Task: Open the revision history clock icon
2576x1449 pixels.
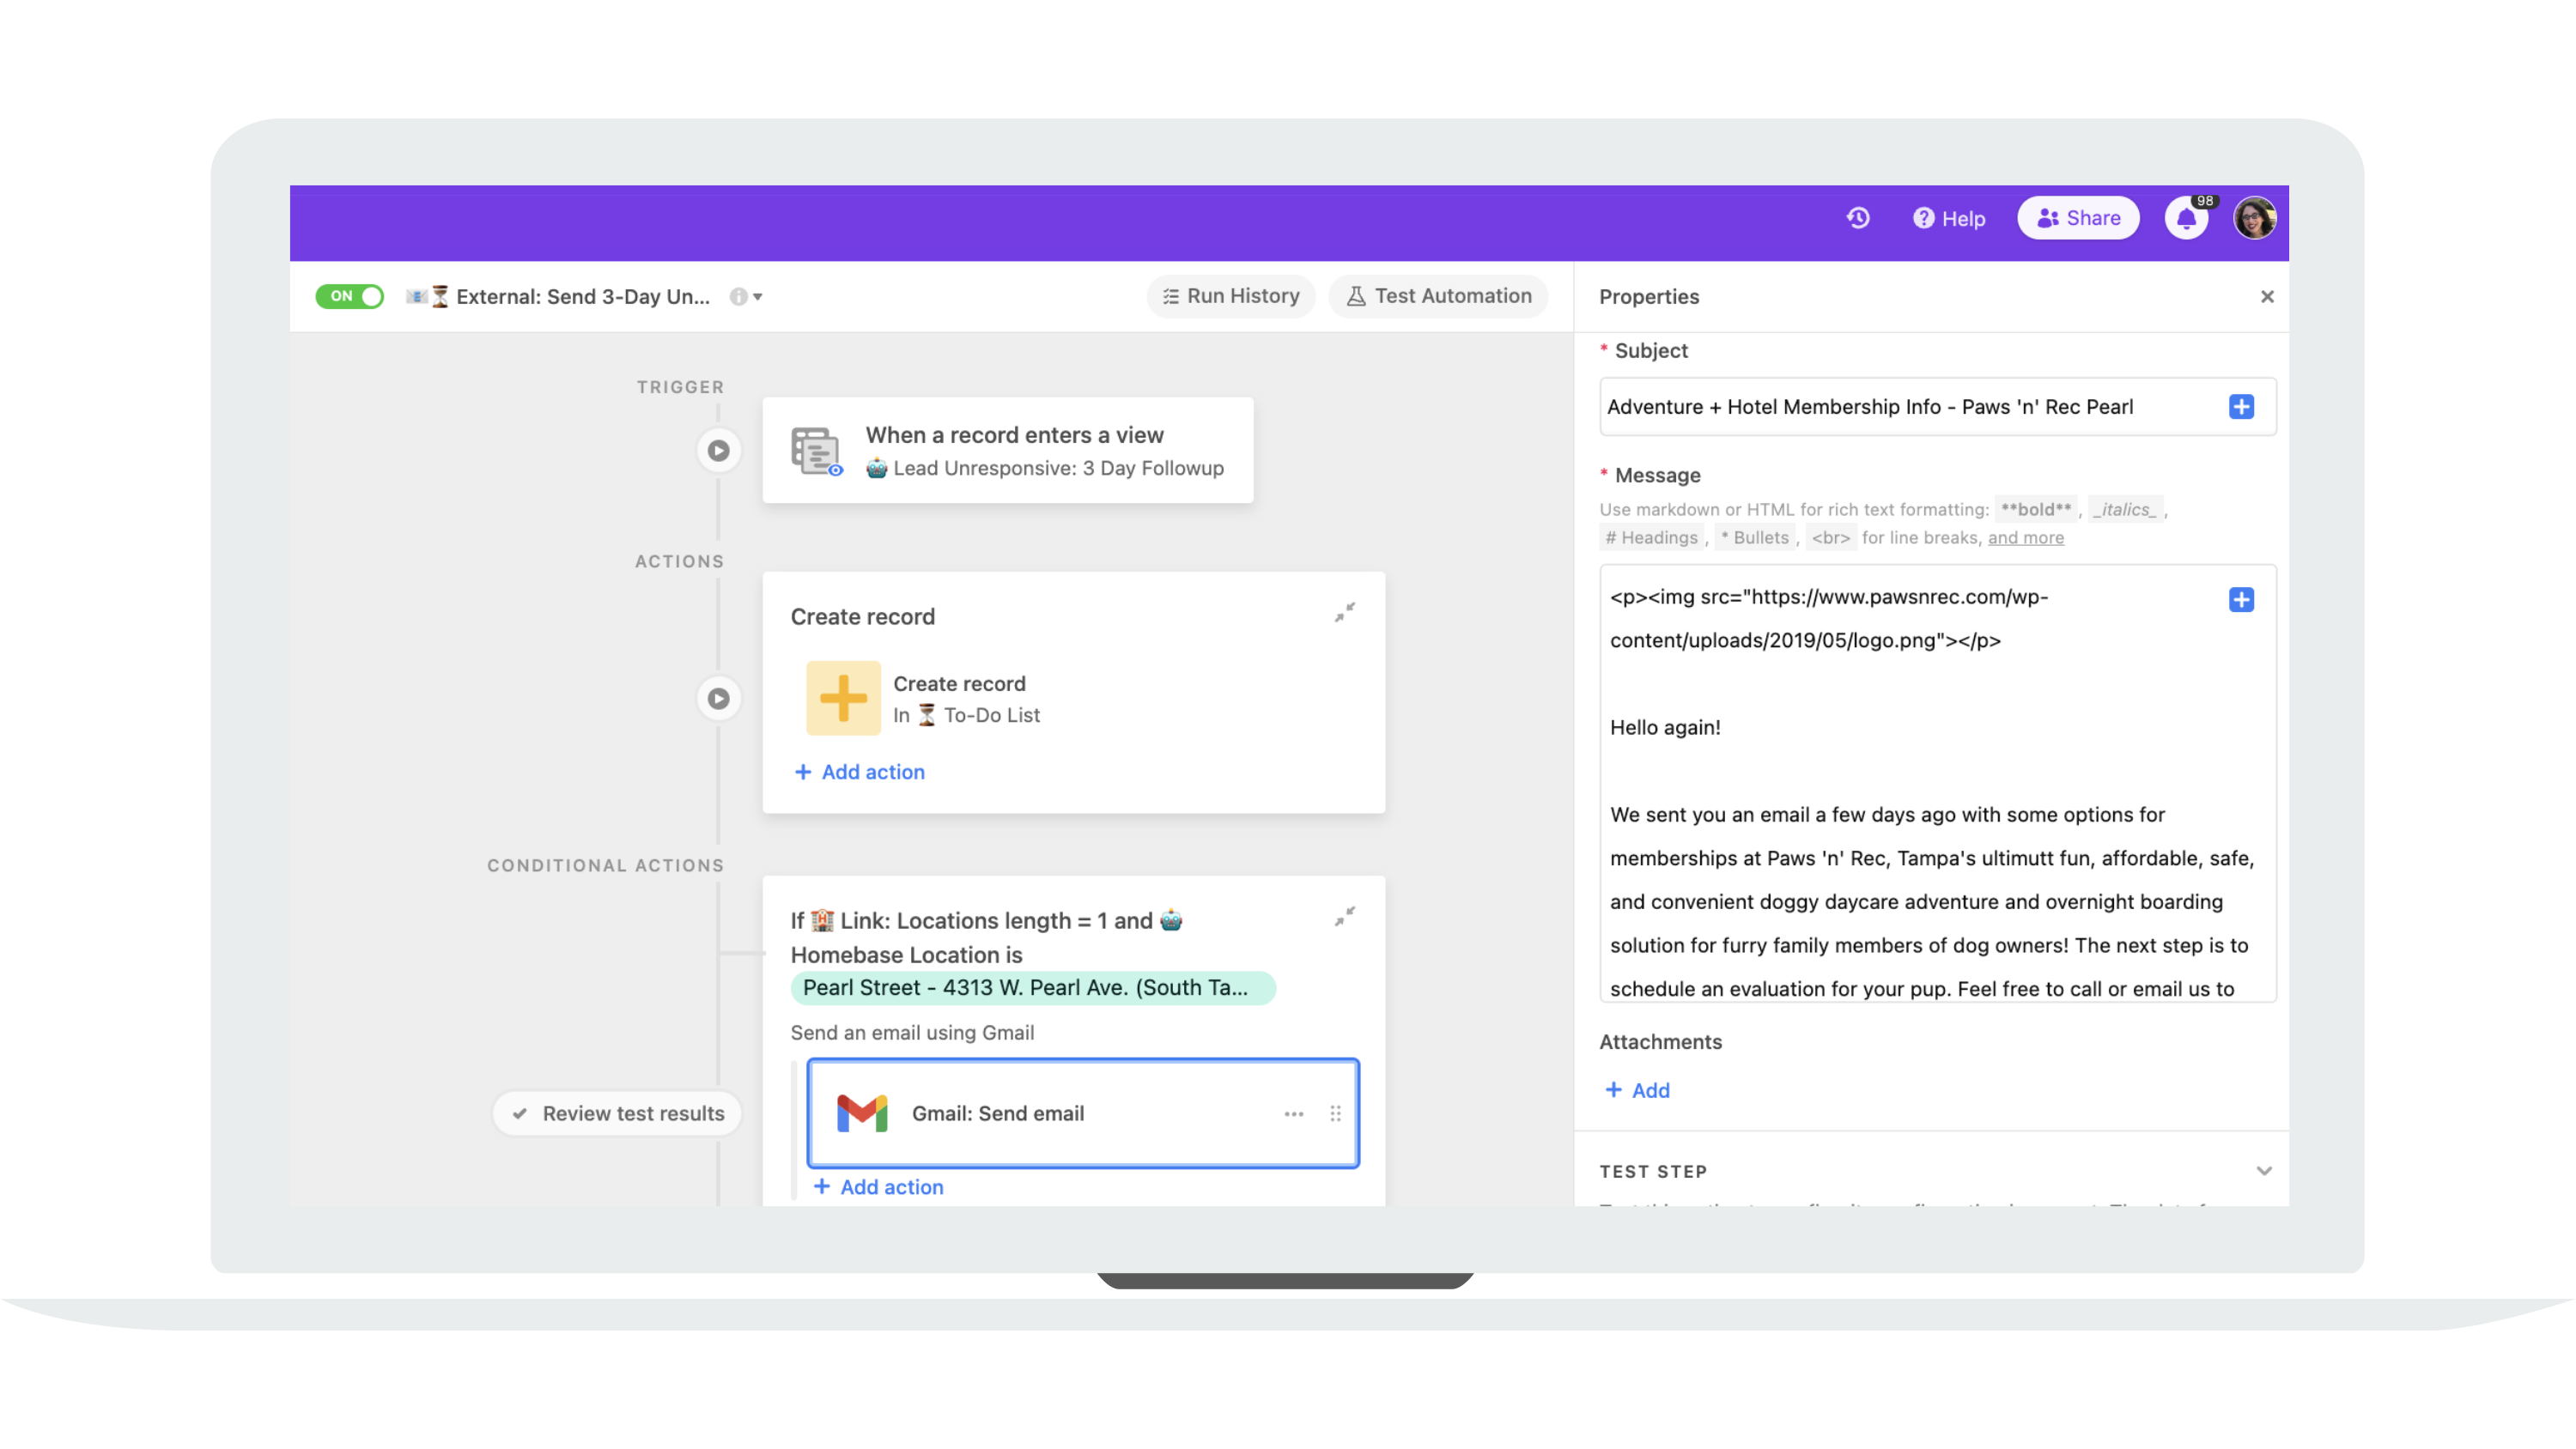Action: coord(1858,218)
